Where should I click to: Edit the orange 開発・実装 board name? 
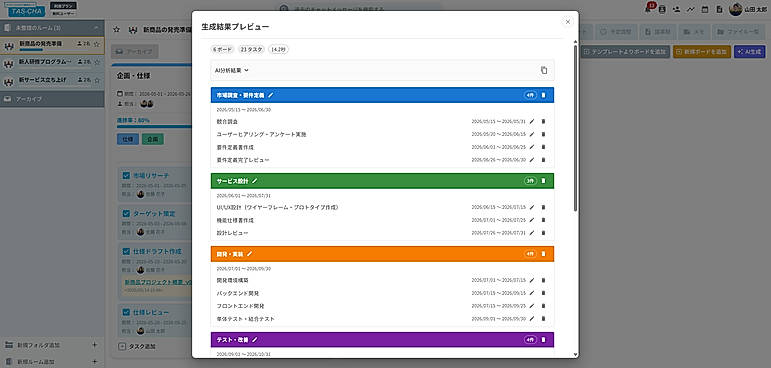pyautogui.click(x=249, y=254)
